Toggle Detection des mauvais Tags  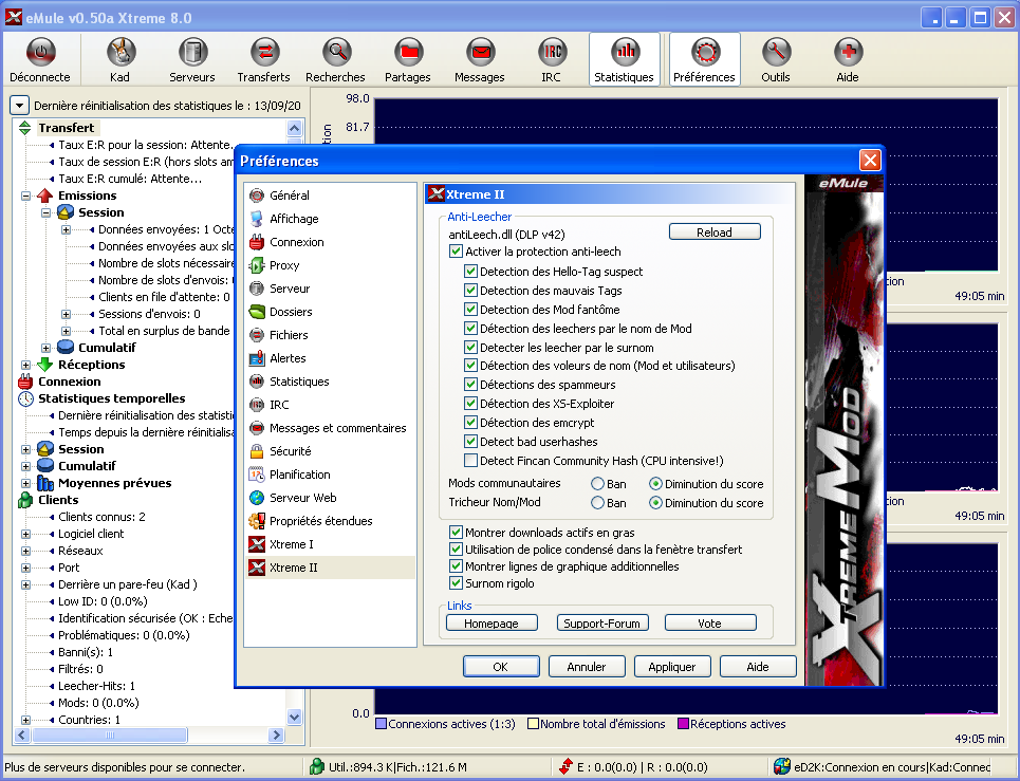coord(470,290)
